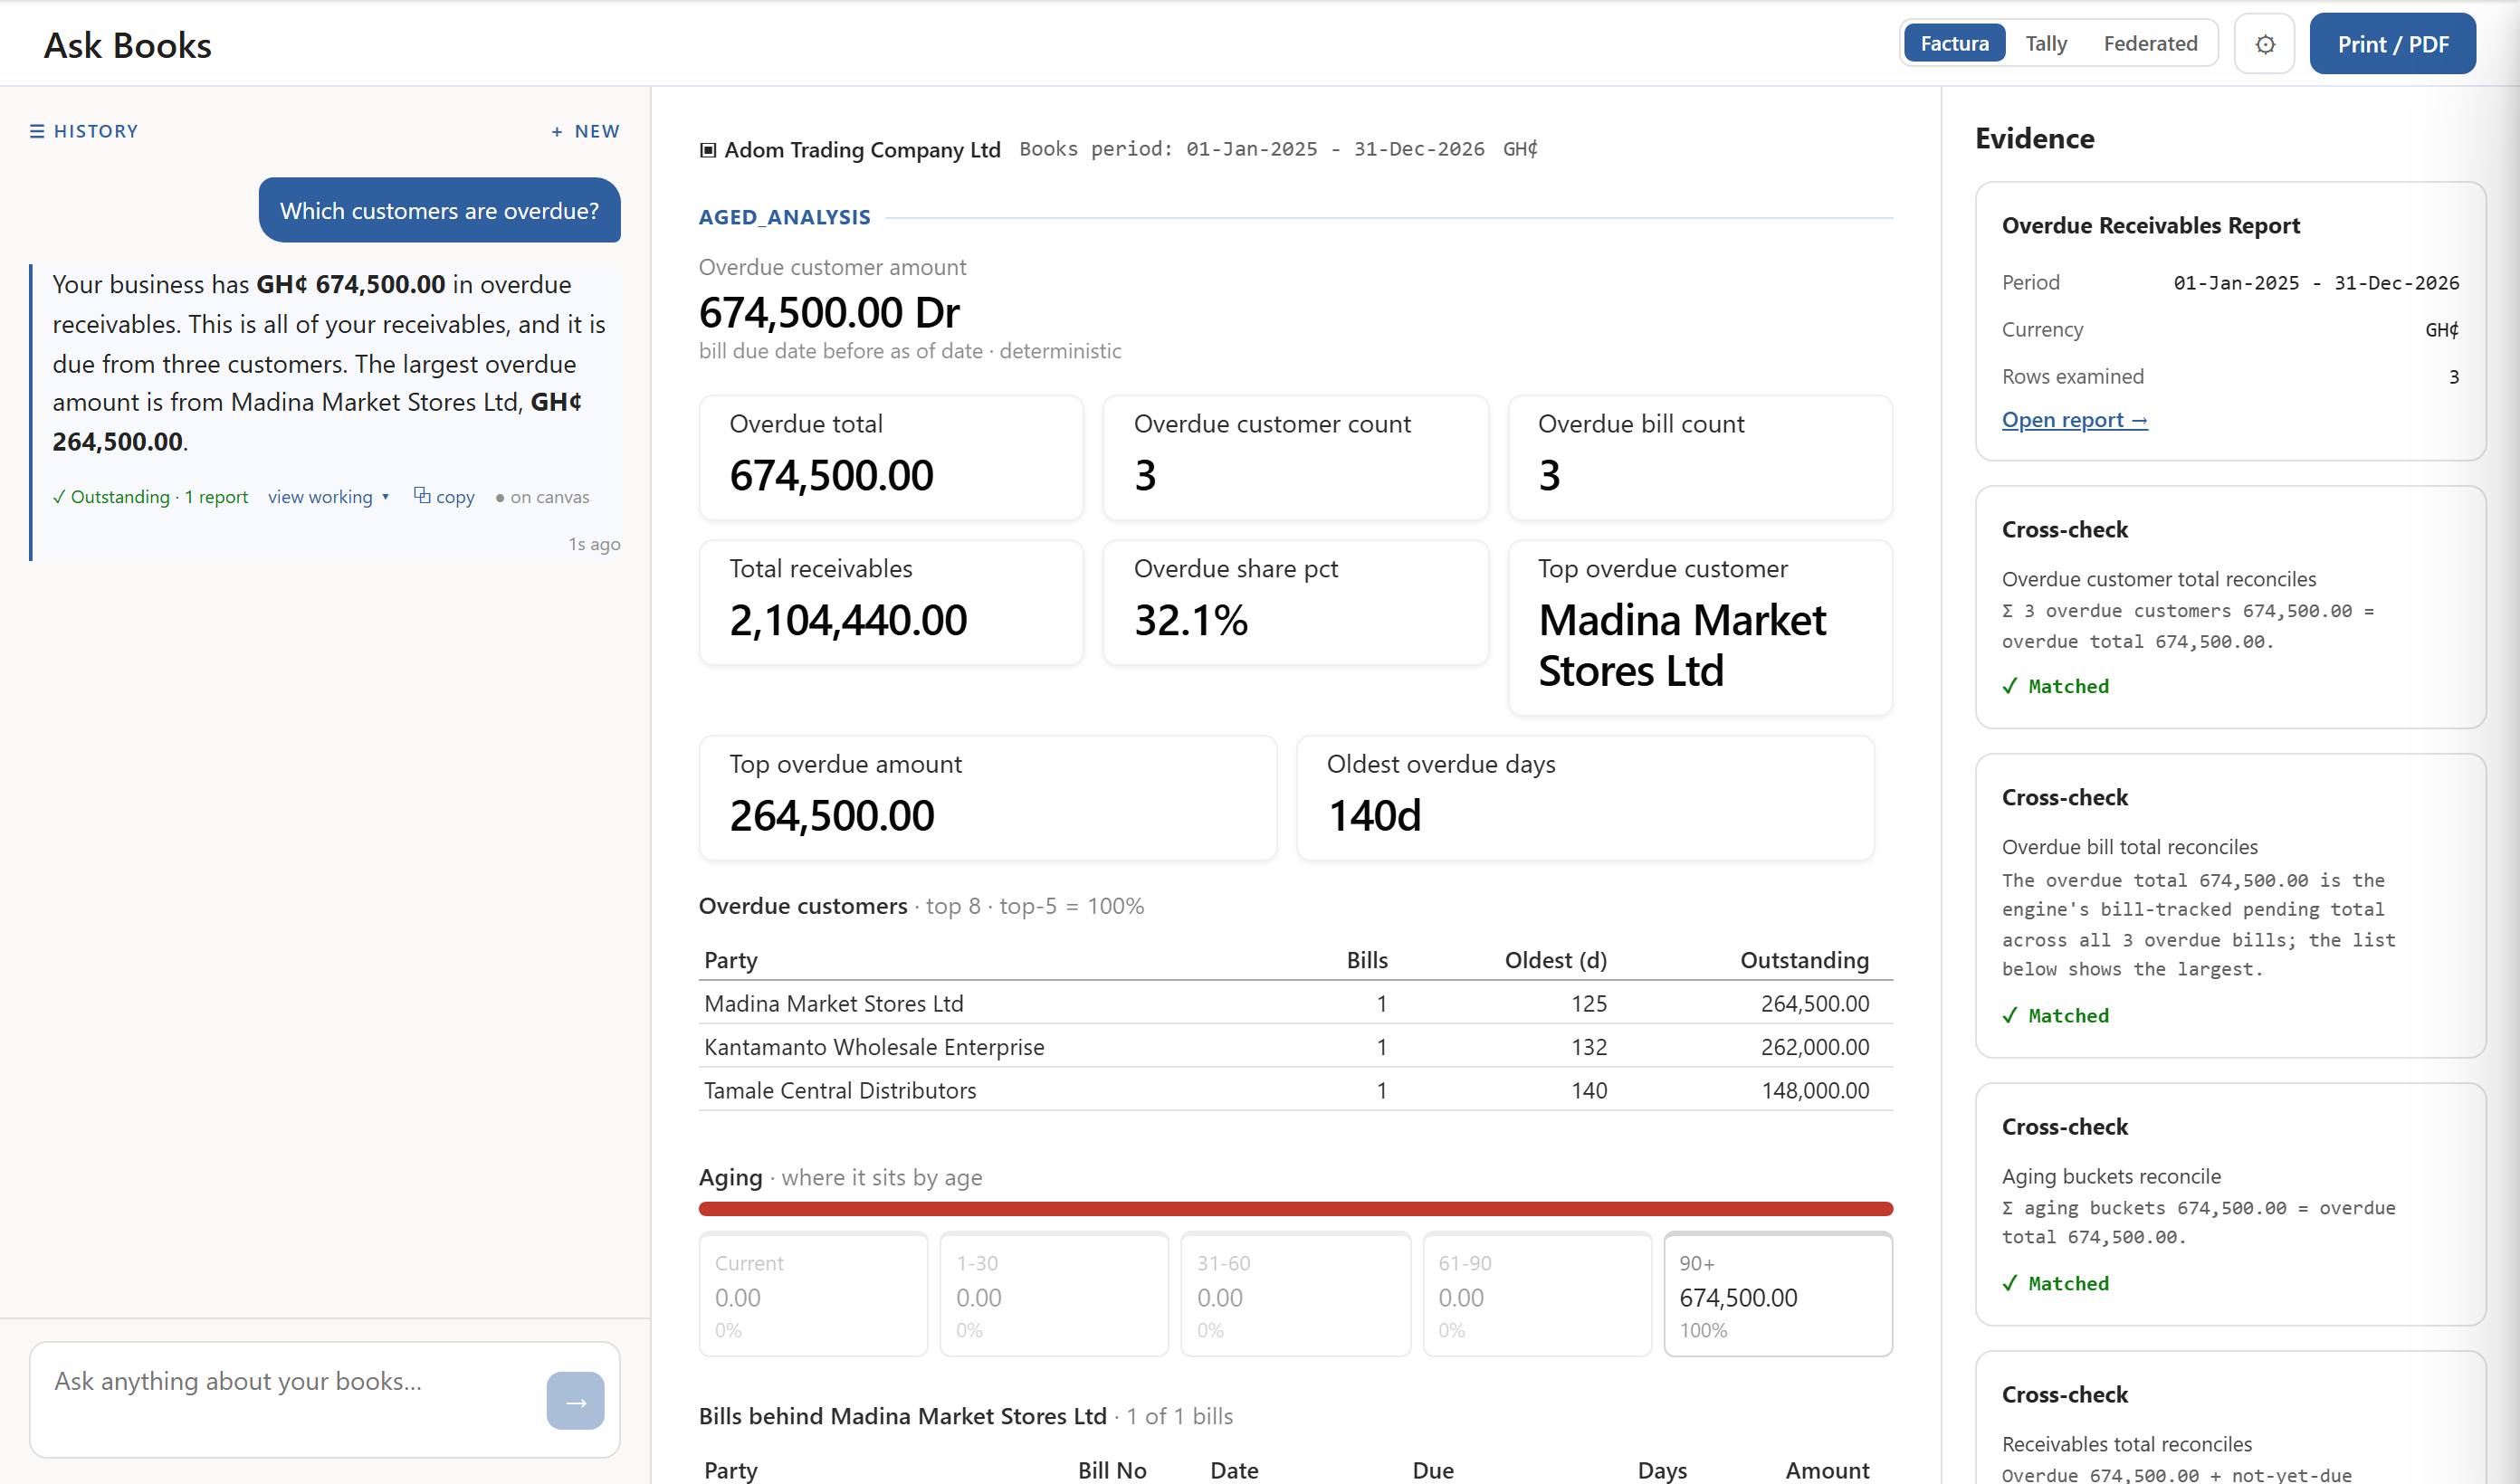
Task: Click the Overdue bill count card
Action: click(x=1700, y=458)
